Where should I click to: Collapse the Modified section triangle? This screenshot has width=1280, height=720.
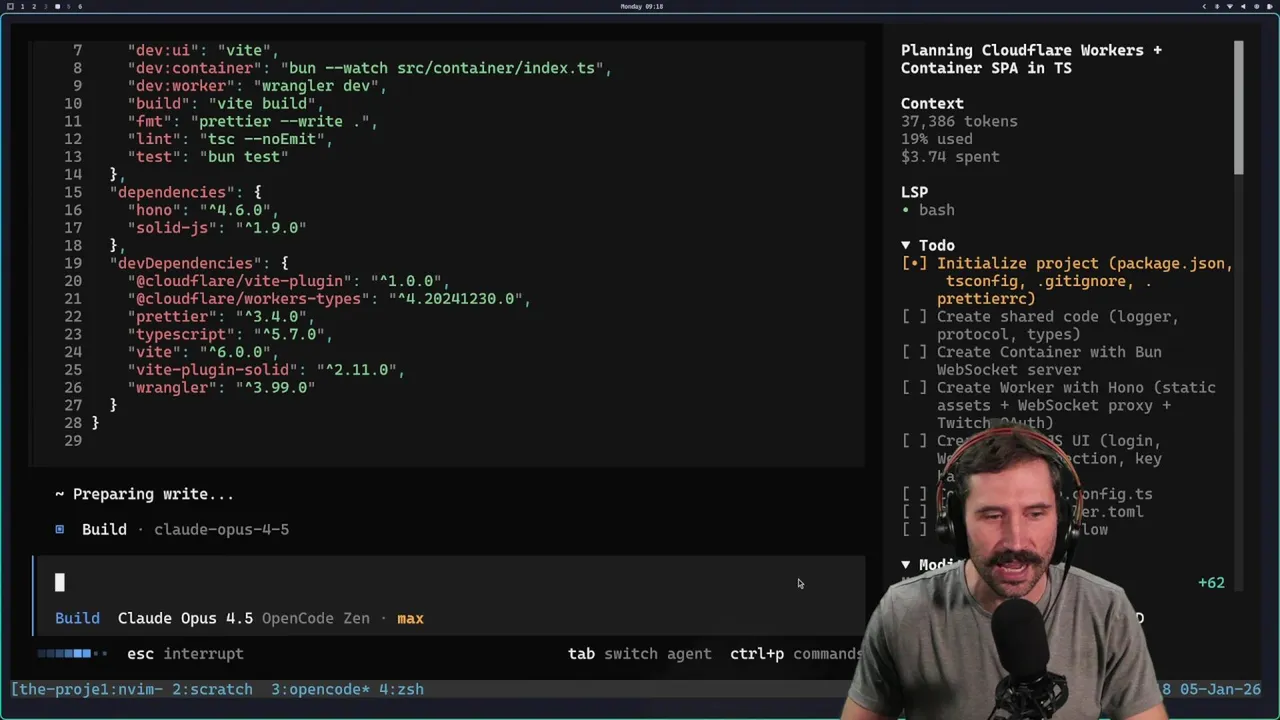(906, 565)
